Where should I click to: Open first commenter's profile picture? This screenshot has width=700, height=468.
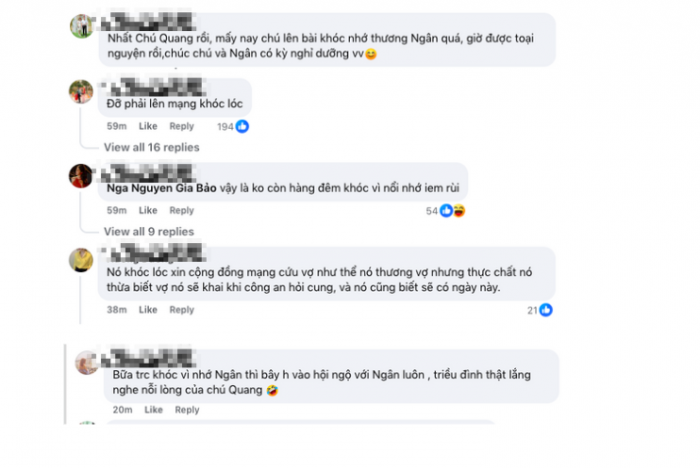tap(81, 26)
